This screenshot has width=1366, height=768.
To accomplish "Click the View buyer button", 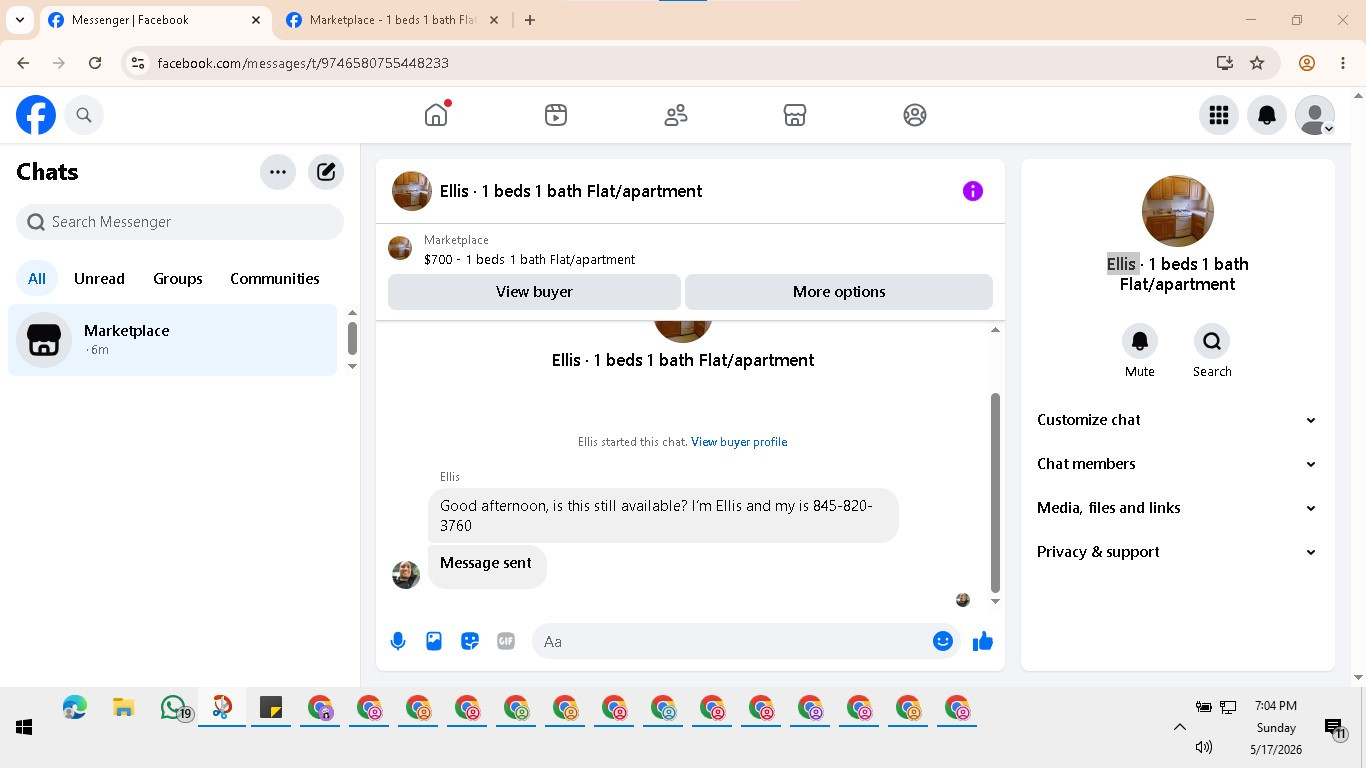I will (534, 292).
